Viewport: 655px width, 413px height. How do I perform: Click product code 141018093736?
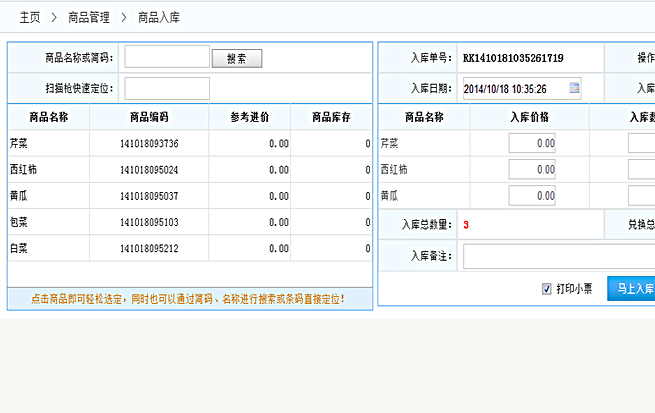coord(149,144)
